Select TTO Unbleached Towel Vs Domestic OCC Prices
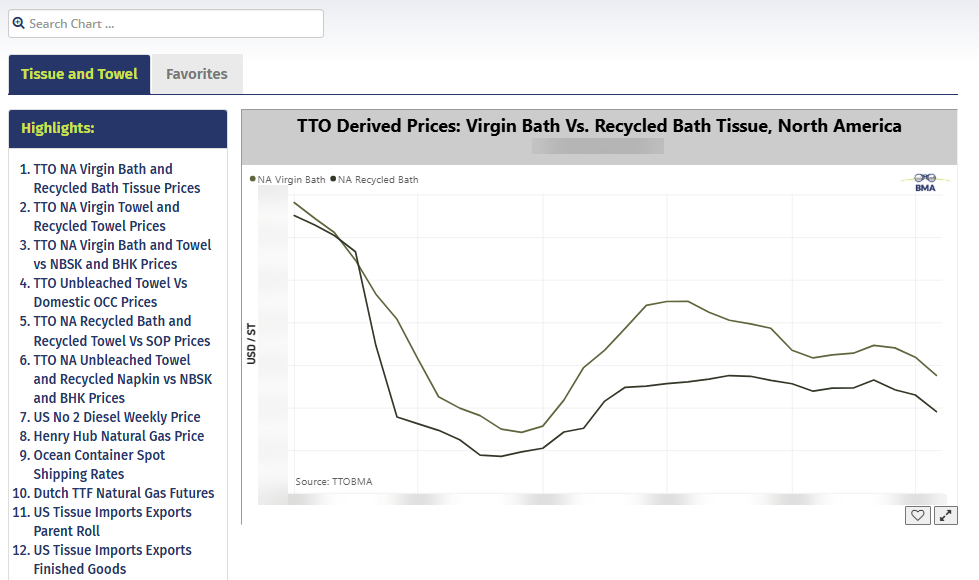 tap(110, 292)
